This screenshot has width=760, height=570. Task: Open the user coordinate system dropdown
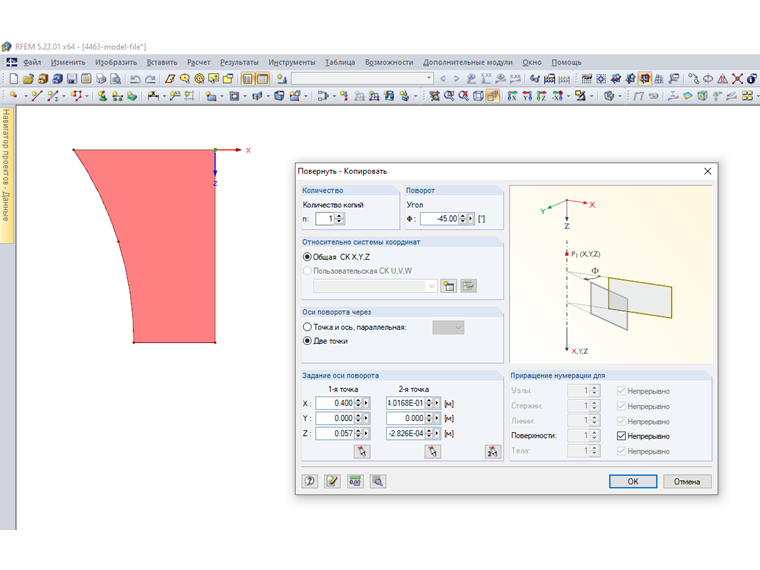[x=431, y=286]
